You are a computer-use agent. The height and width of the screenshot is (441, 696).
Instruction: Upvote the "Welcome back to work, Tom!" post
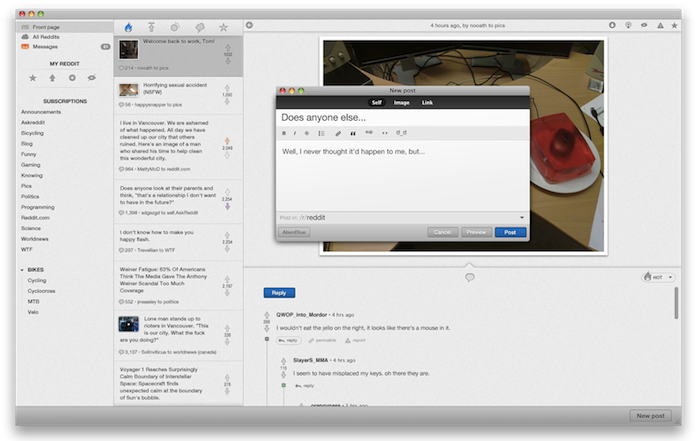[226, 47]
